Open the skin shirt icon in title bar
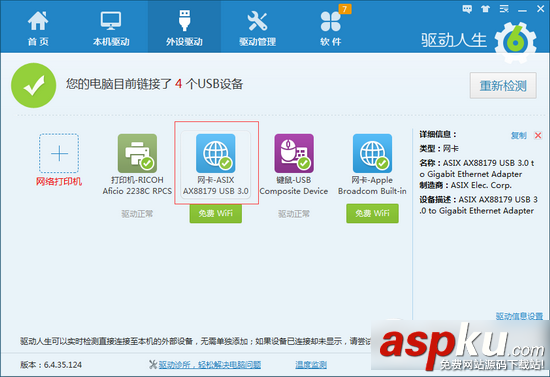Screen dimensions: 550x377 point(485,9)
